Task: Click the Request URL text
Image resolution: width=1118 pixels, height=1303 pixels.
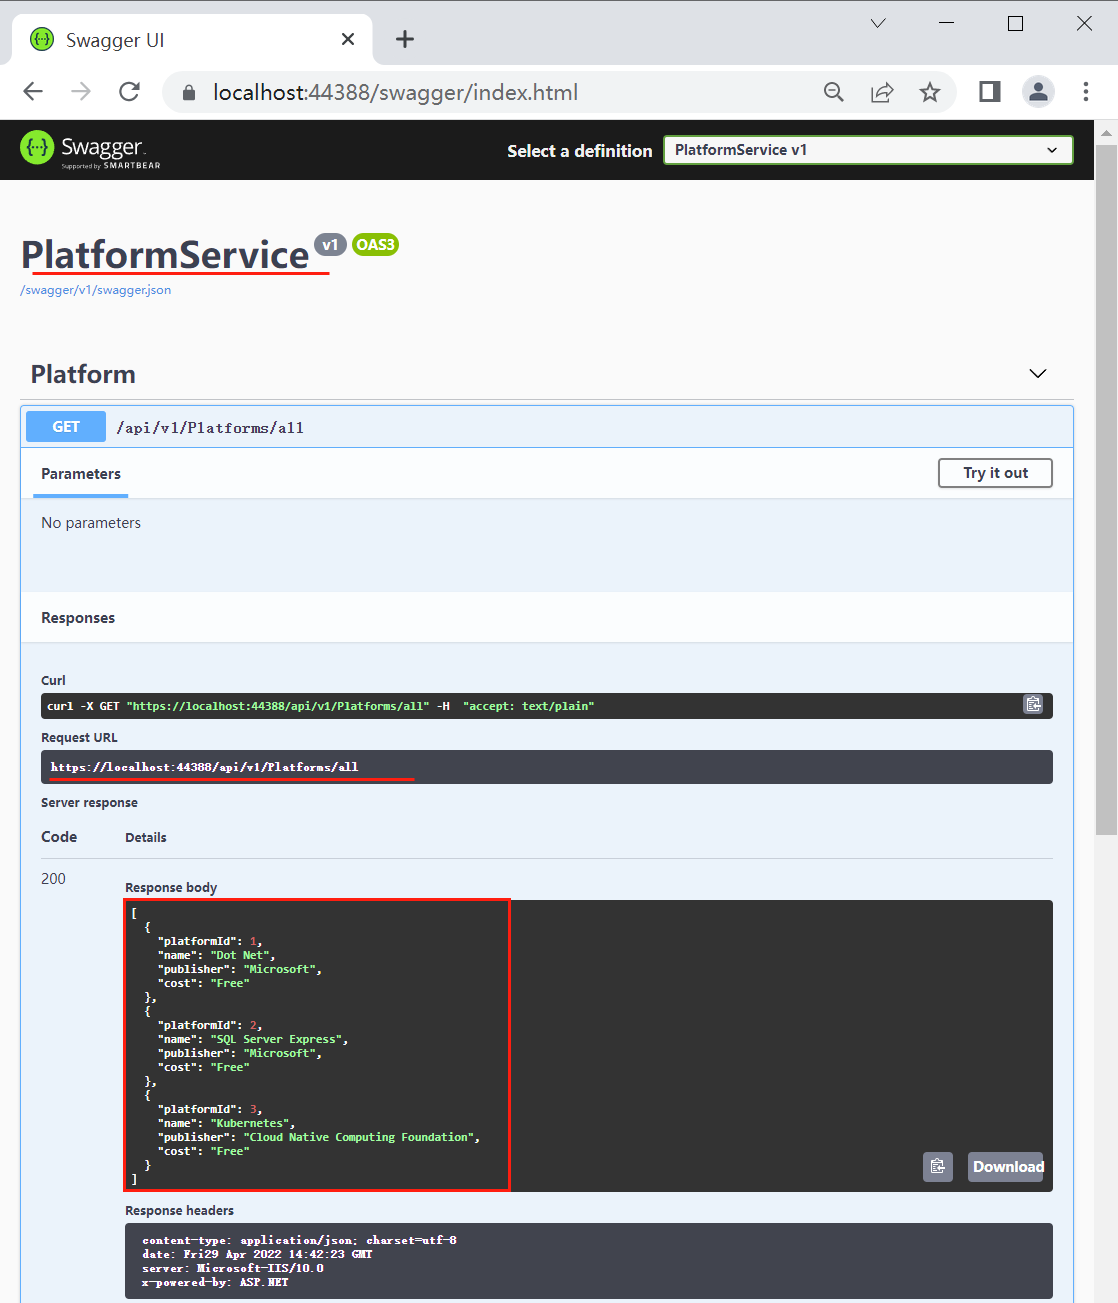Action: (204, 767)
